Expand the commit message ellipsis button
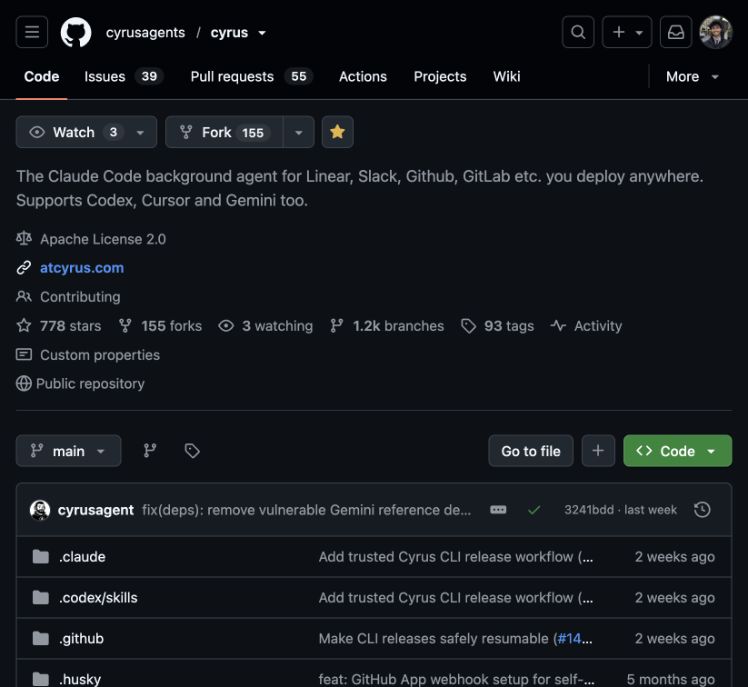 [498, 510]
